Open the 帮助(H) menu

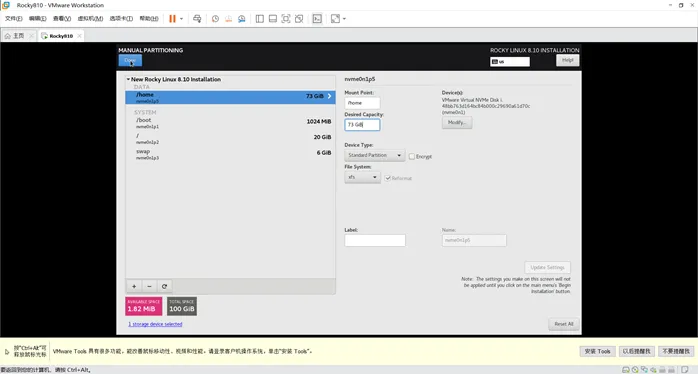point(149,19)
